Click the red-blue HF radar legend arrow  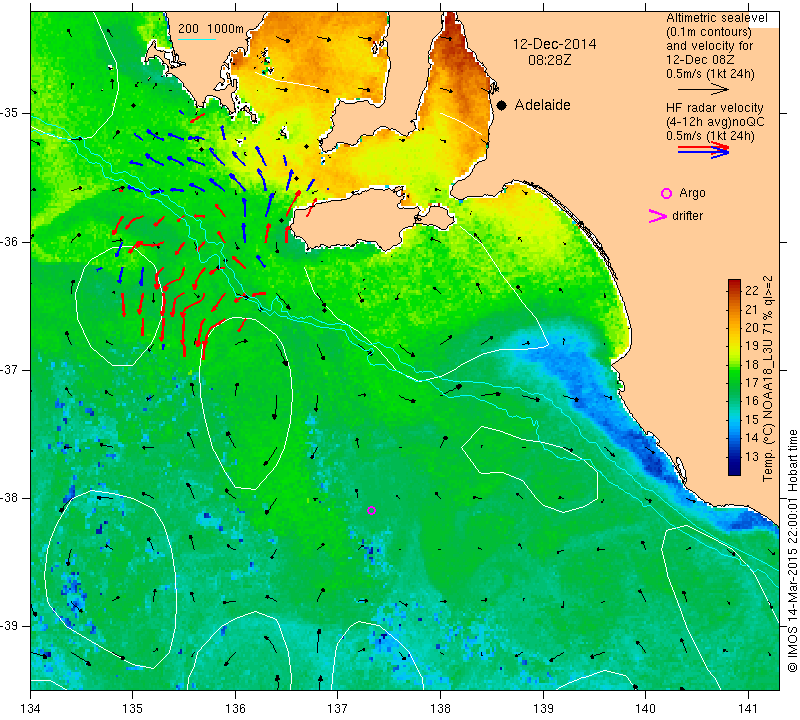tap(704, 150)
